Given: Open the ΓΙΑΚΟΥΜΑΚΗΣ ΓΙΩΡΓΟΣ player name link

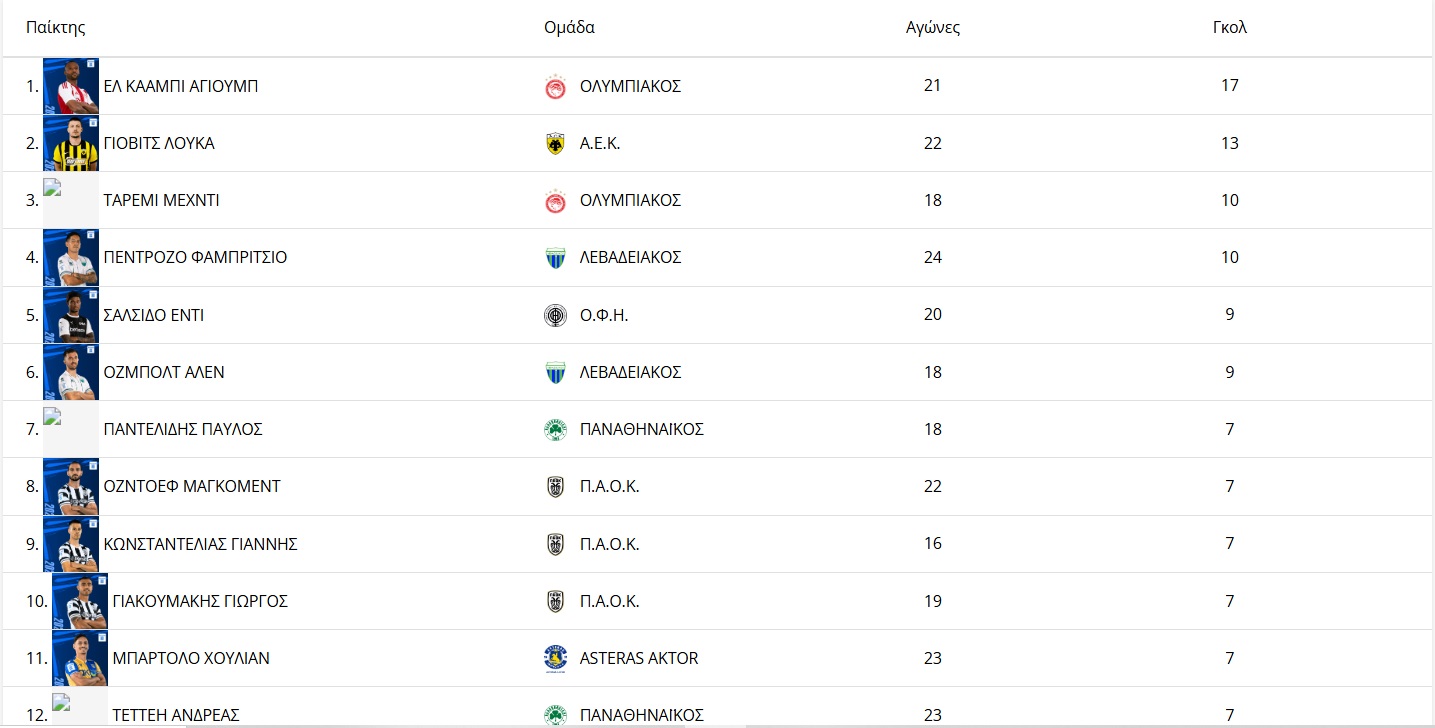Looking at the screenshot, I should (200, 601).
